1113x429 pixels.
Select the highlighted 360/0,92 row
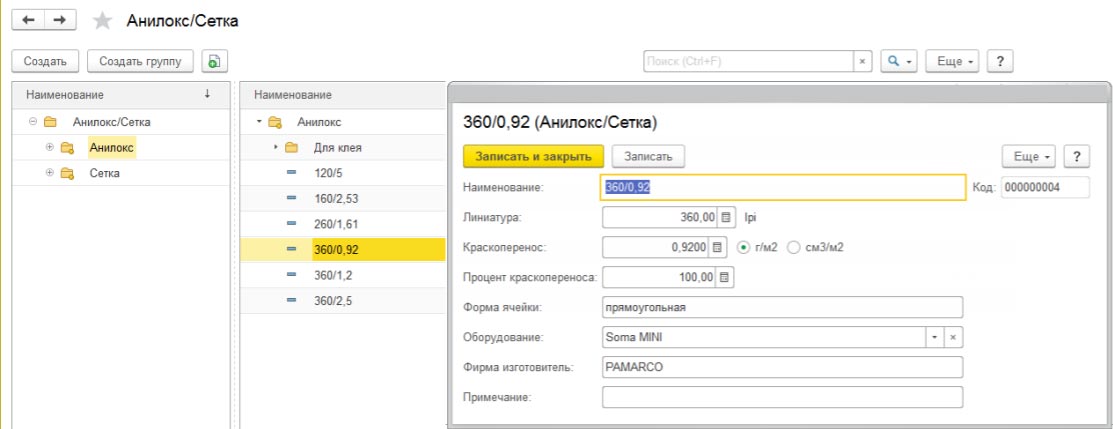(x=343, y=249)
